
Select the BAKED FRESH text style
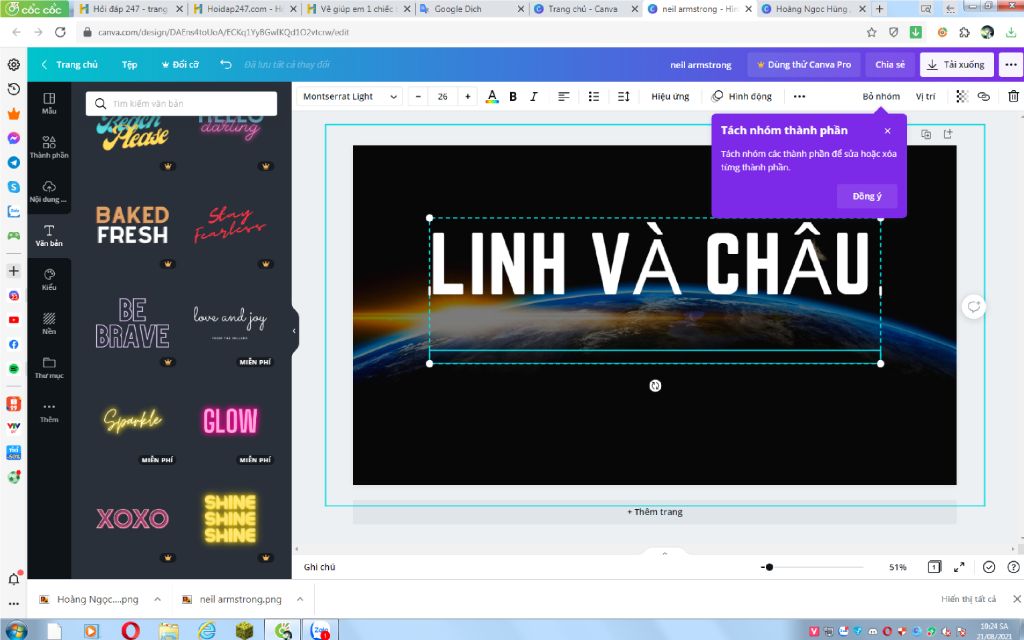point(133,225)
